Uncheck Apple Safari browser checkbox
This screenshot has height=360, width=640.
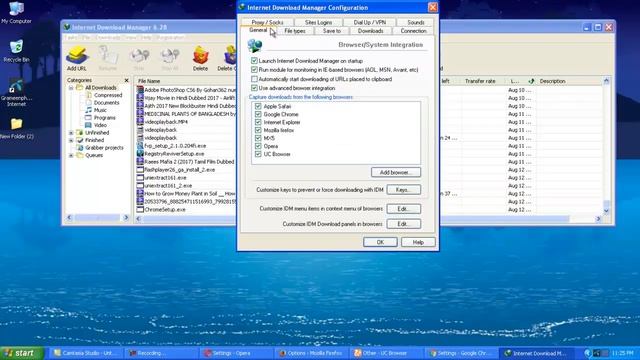pos(258,106)
